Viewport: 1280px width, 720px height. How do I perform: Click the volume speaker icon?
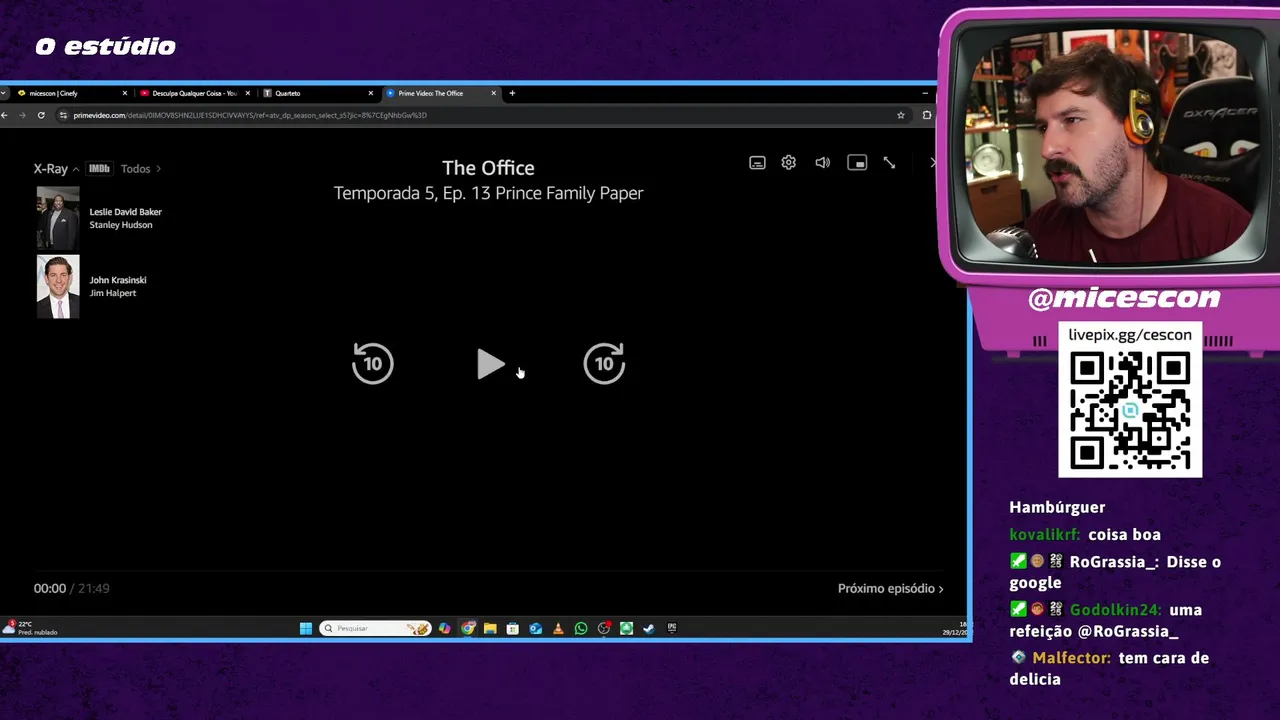tap(822, 163)
